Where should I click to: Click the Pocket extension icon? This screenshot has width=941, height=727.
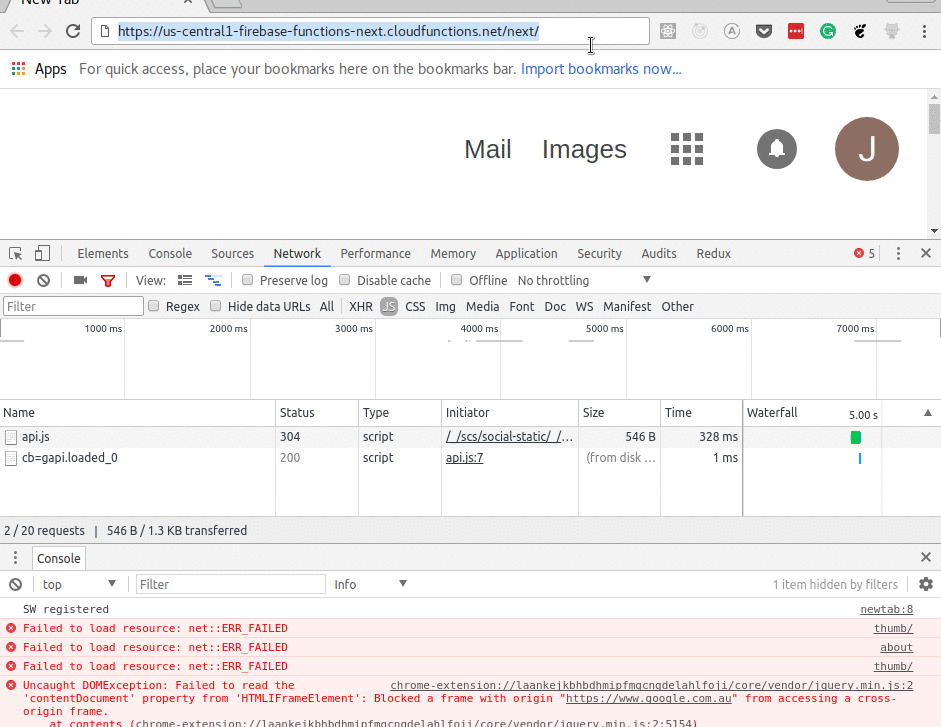click(764, 31)
